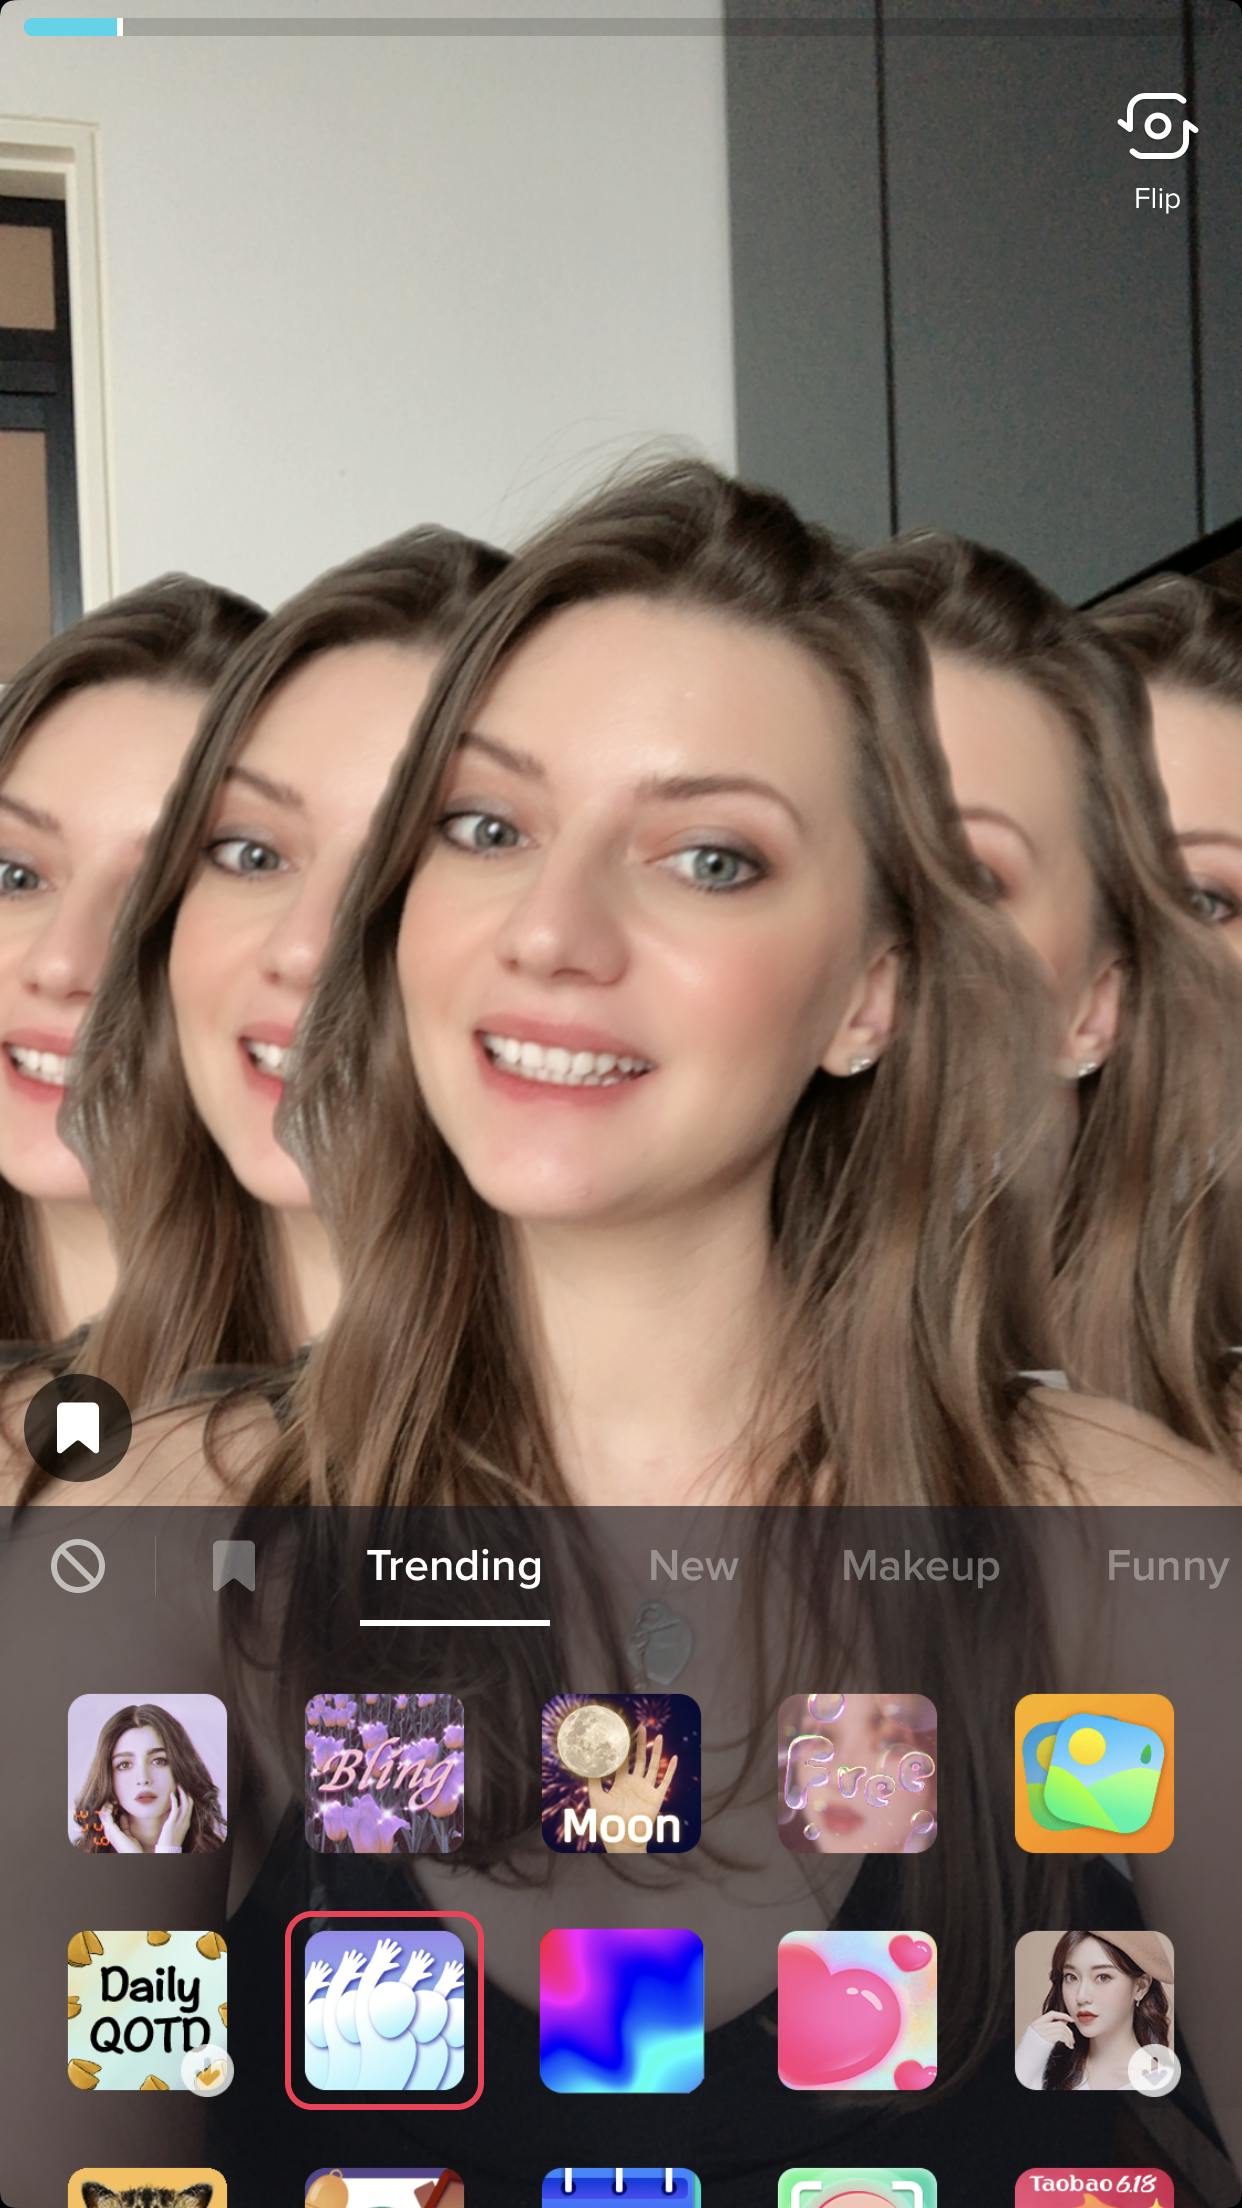Select the Taobao 618 effect
This screenshot has height=2208, width=1242.
[1094, 2187]
